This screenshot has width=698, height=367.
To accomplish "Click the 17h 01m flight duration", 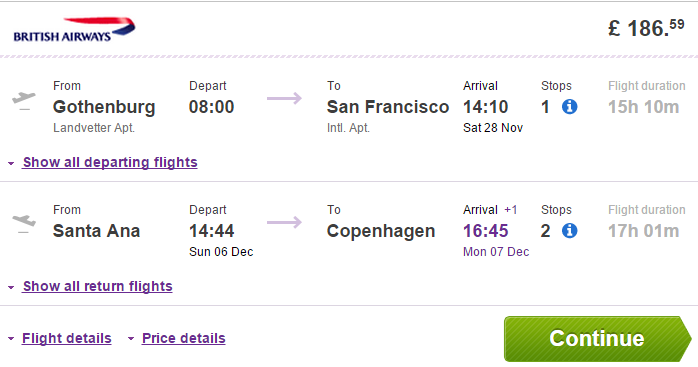I will point(644,231).
